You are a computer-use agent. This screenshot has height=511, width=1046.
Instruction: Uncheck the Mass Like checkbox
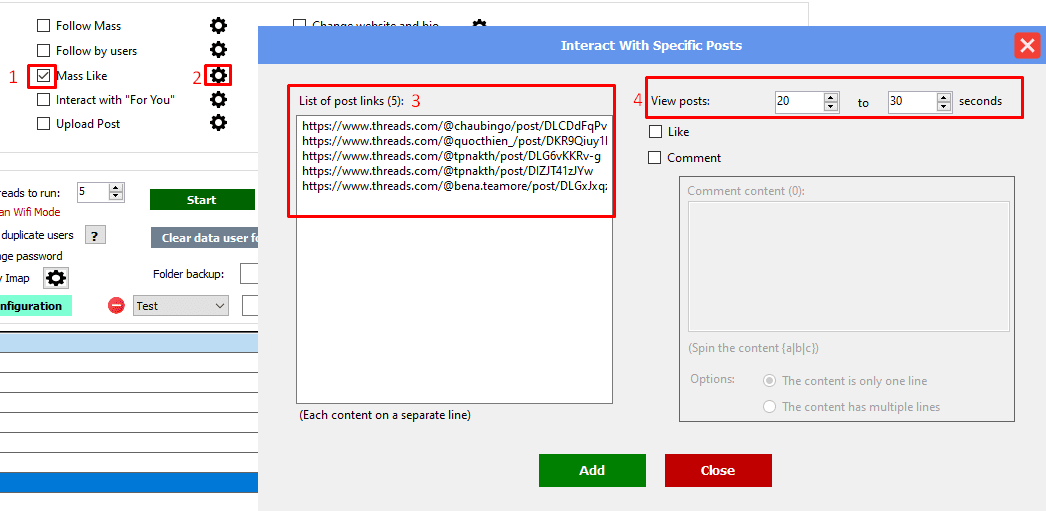pyautogui.click(x=43, y=75)
